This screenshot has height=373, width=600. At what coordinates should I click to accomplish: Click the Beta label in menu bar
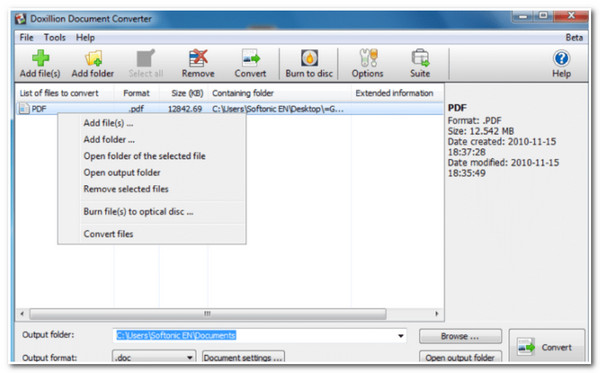pos(574,37)
